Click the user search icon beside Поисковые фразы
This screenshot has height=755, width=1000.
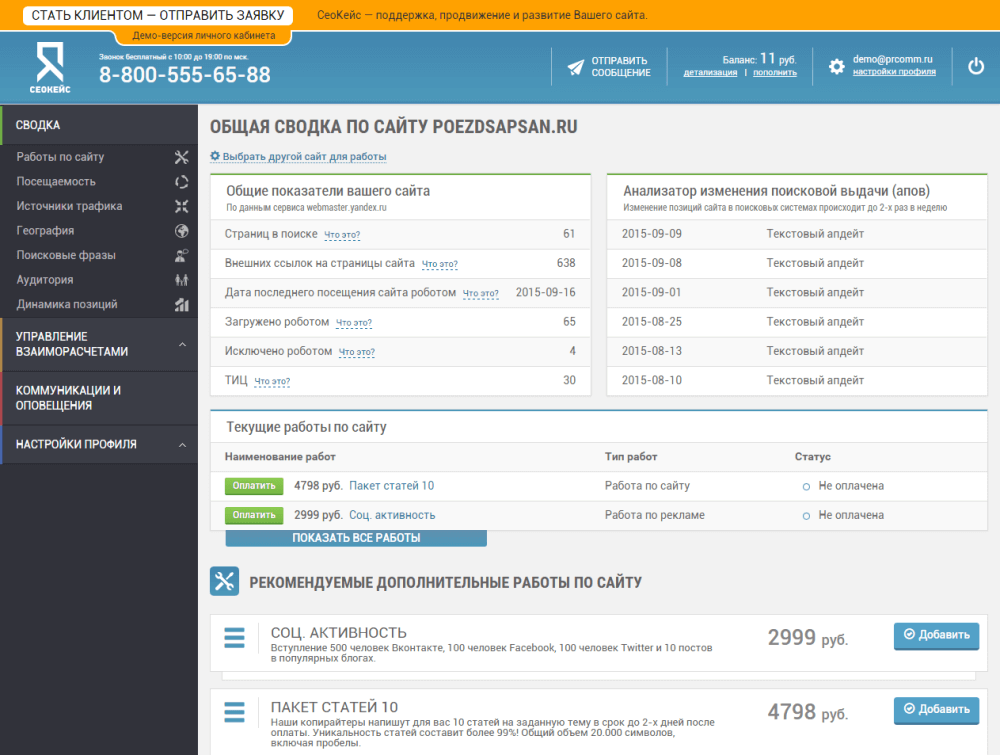(x=182, y=255)
